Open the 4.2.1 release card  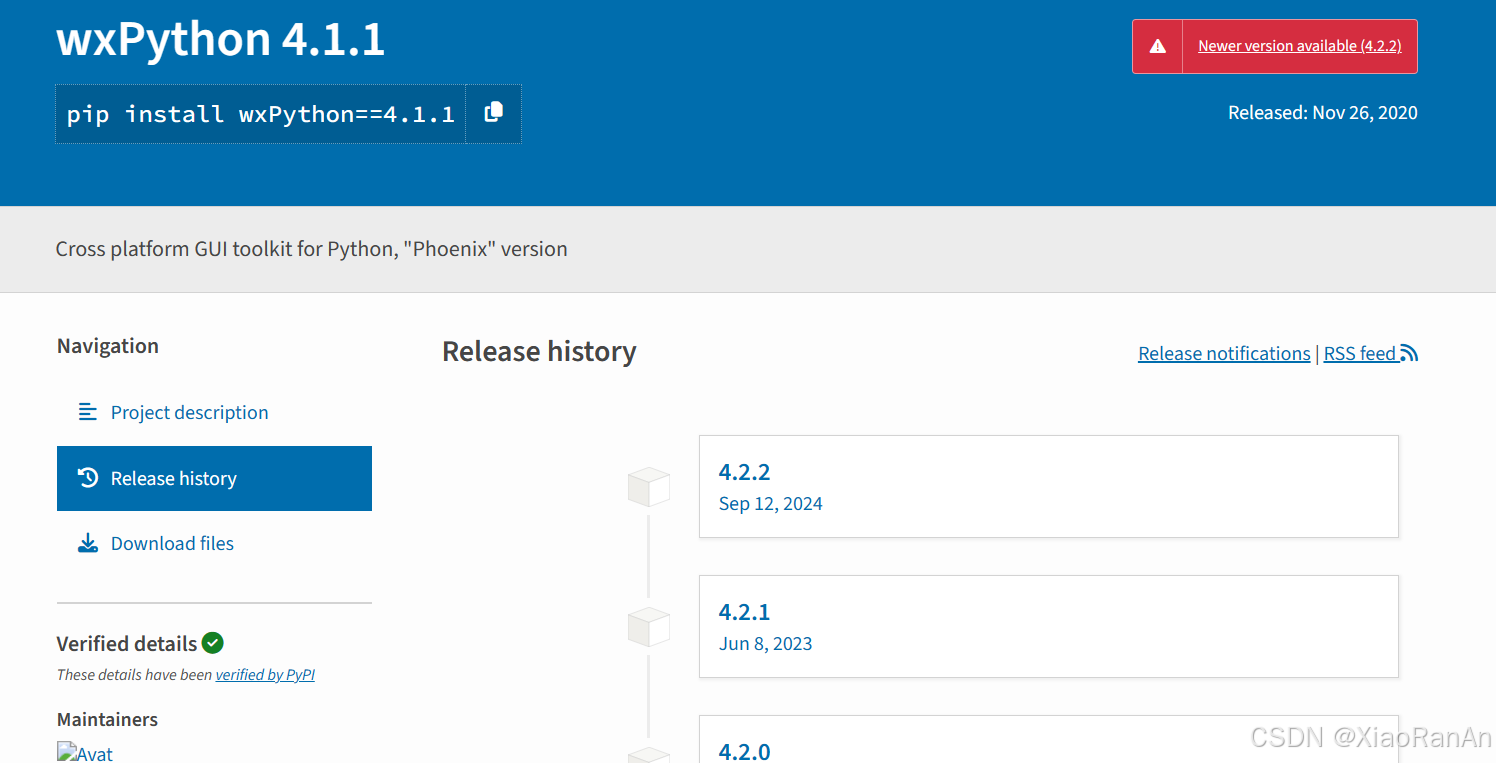pyautogui.click(x=1048, y=626)
